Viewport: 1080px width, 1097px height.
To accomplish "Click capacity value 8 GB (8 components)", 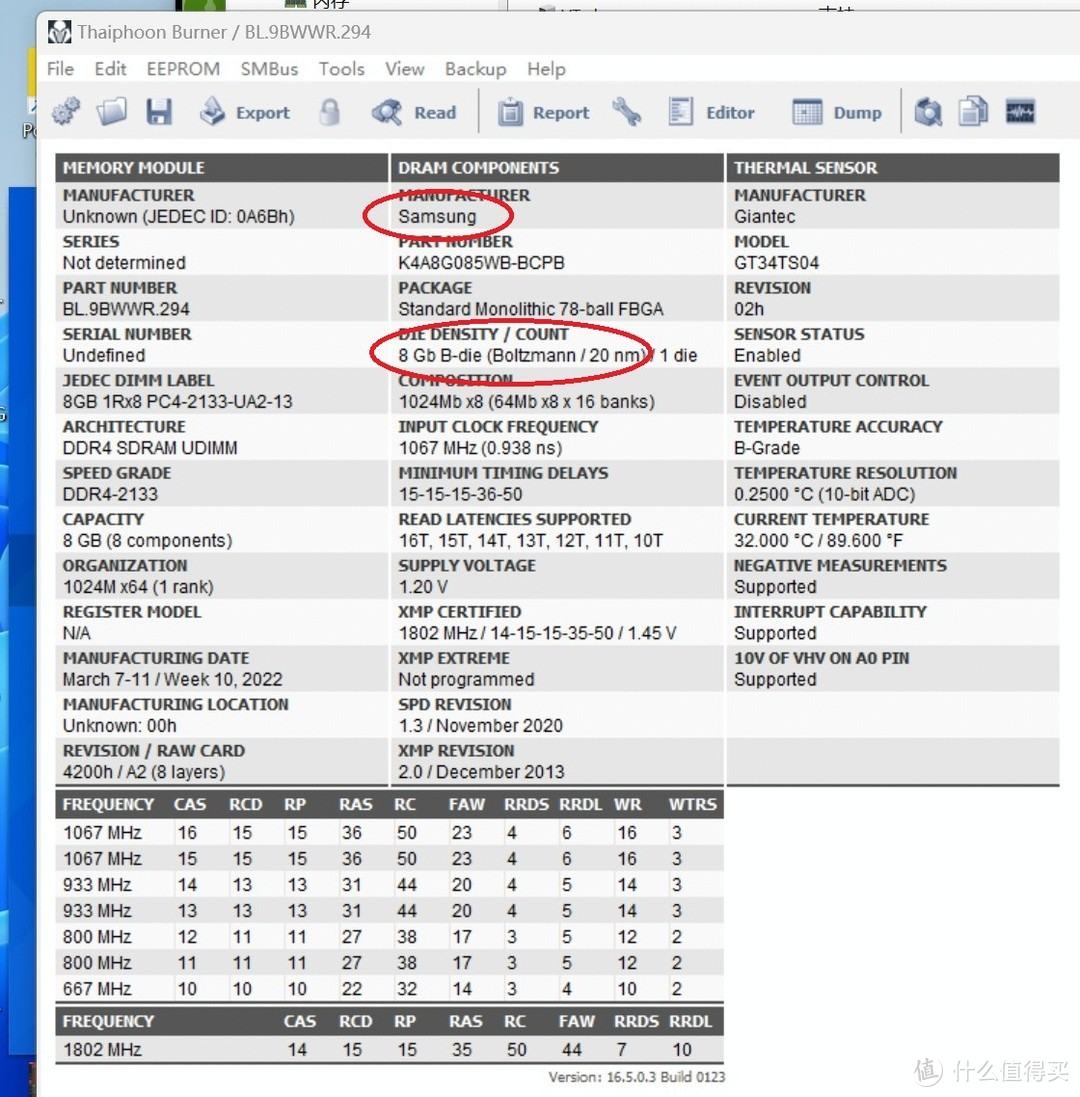I will point(147,540).
